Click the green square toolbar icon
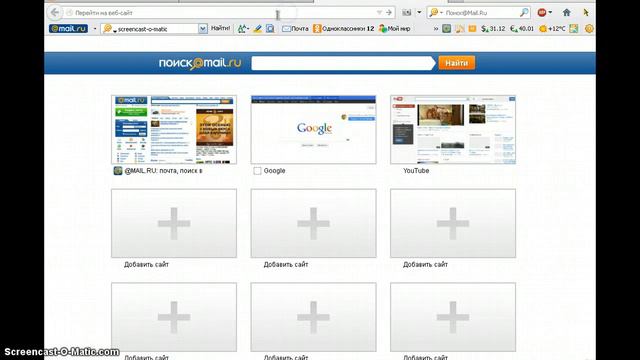This screenshot has height=360, width=640. 447,29
